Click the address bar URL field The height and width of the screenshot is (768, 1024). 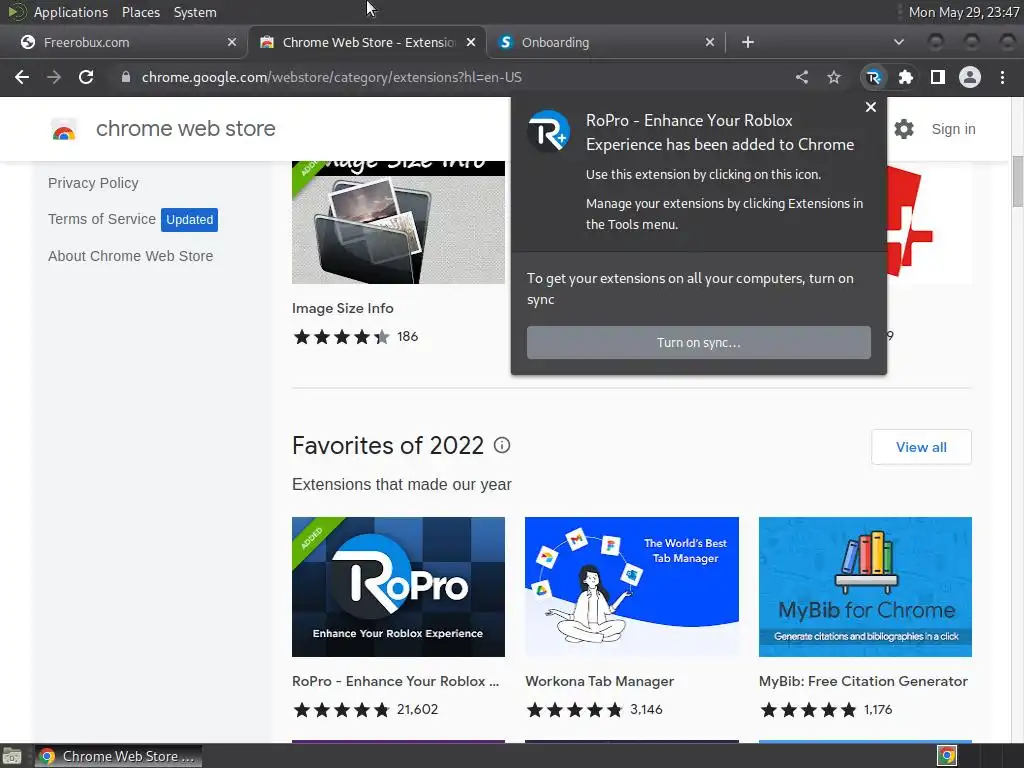tap(451, 77)
